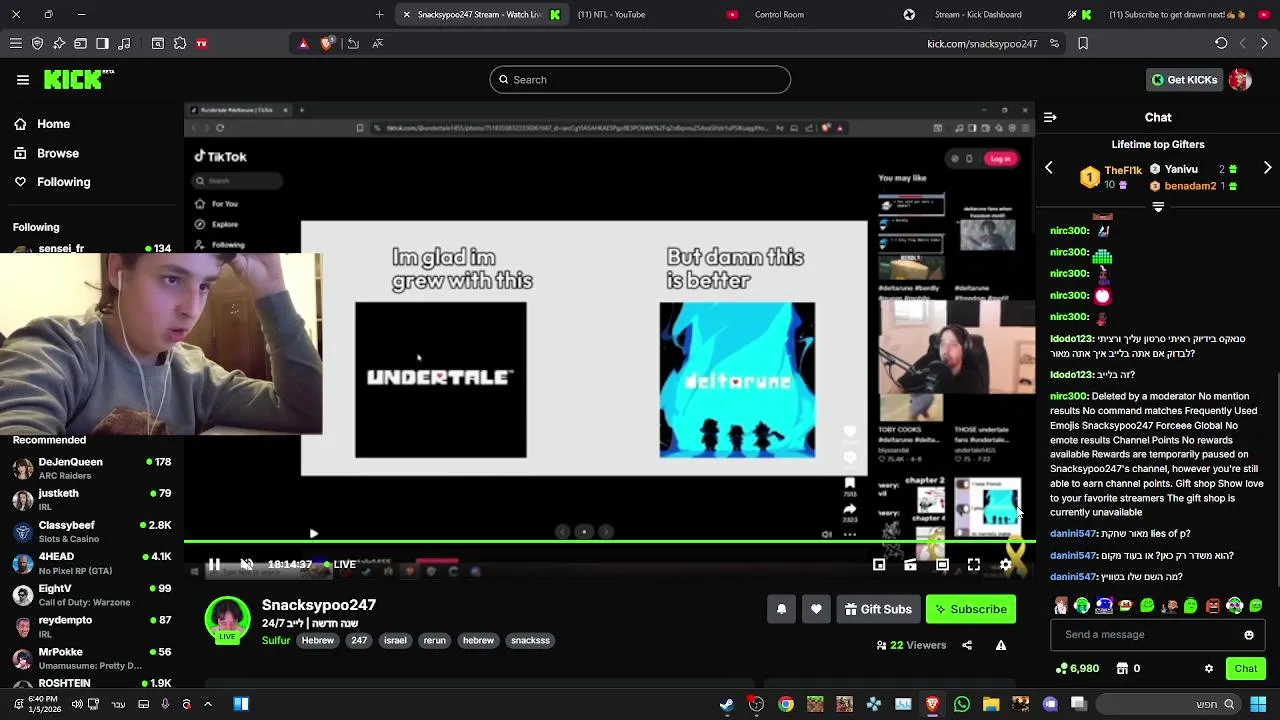
Task: Unmute the stream volume
Action: click(x=247, y=564)
